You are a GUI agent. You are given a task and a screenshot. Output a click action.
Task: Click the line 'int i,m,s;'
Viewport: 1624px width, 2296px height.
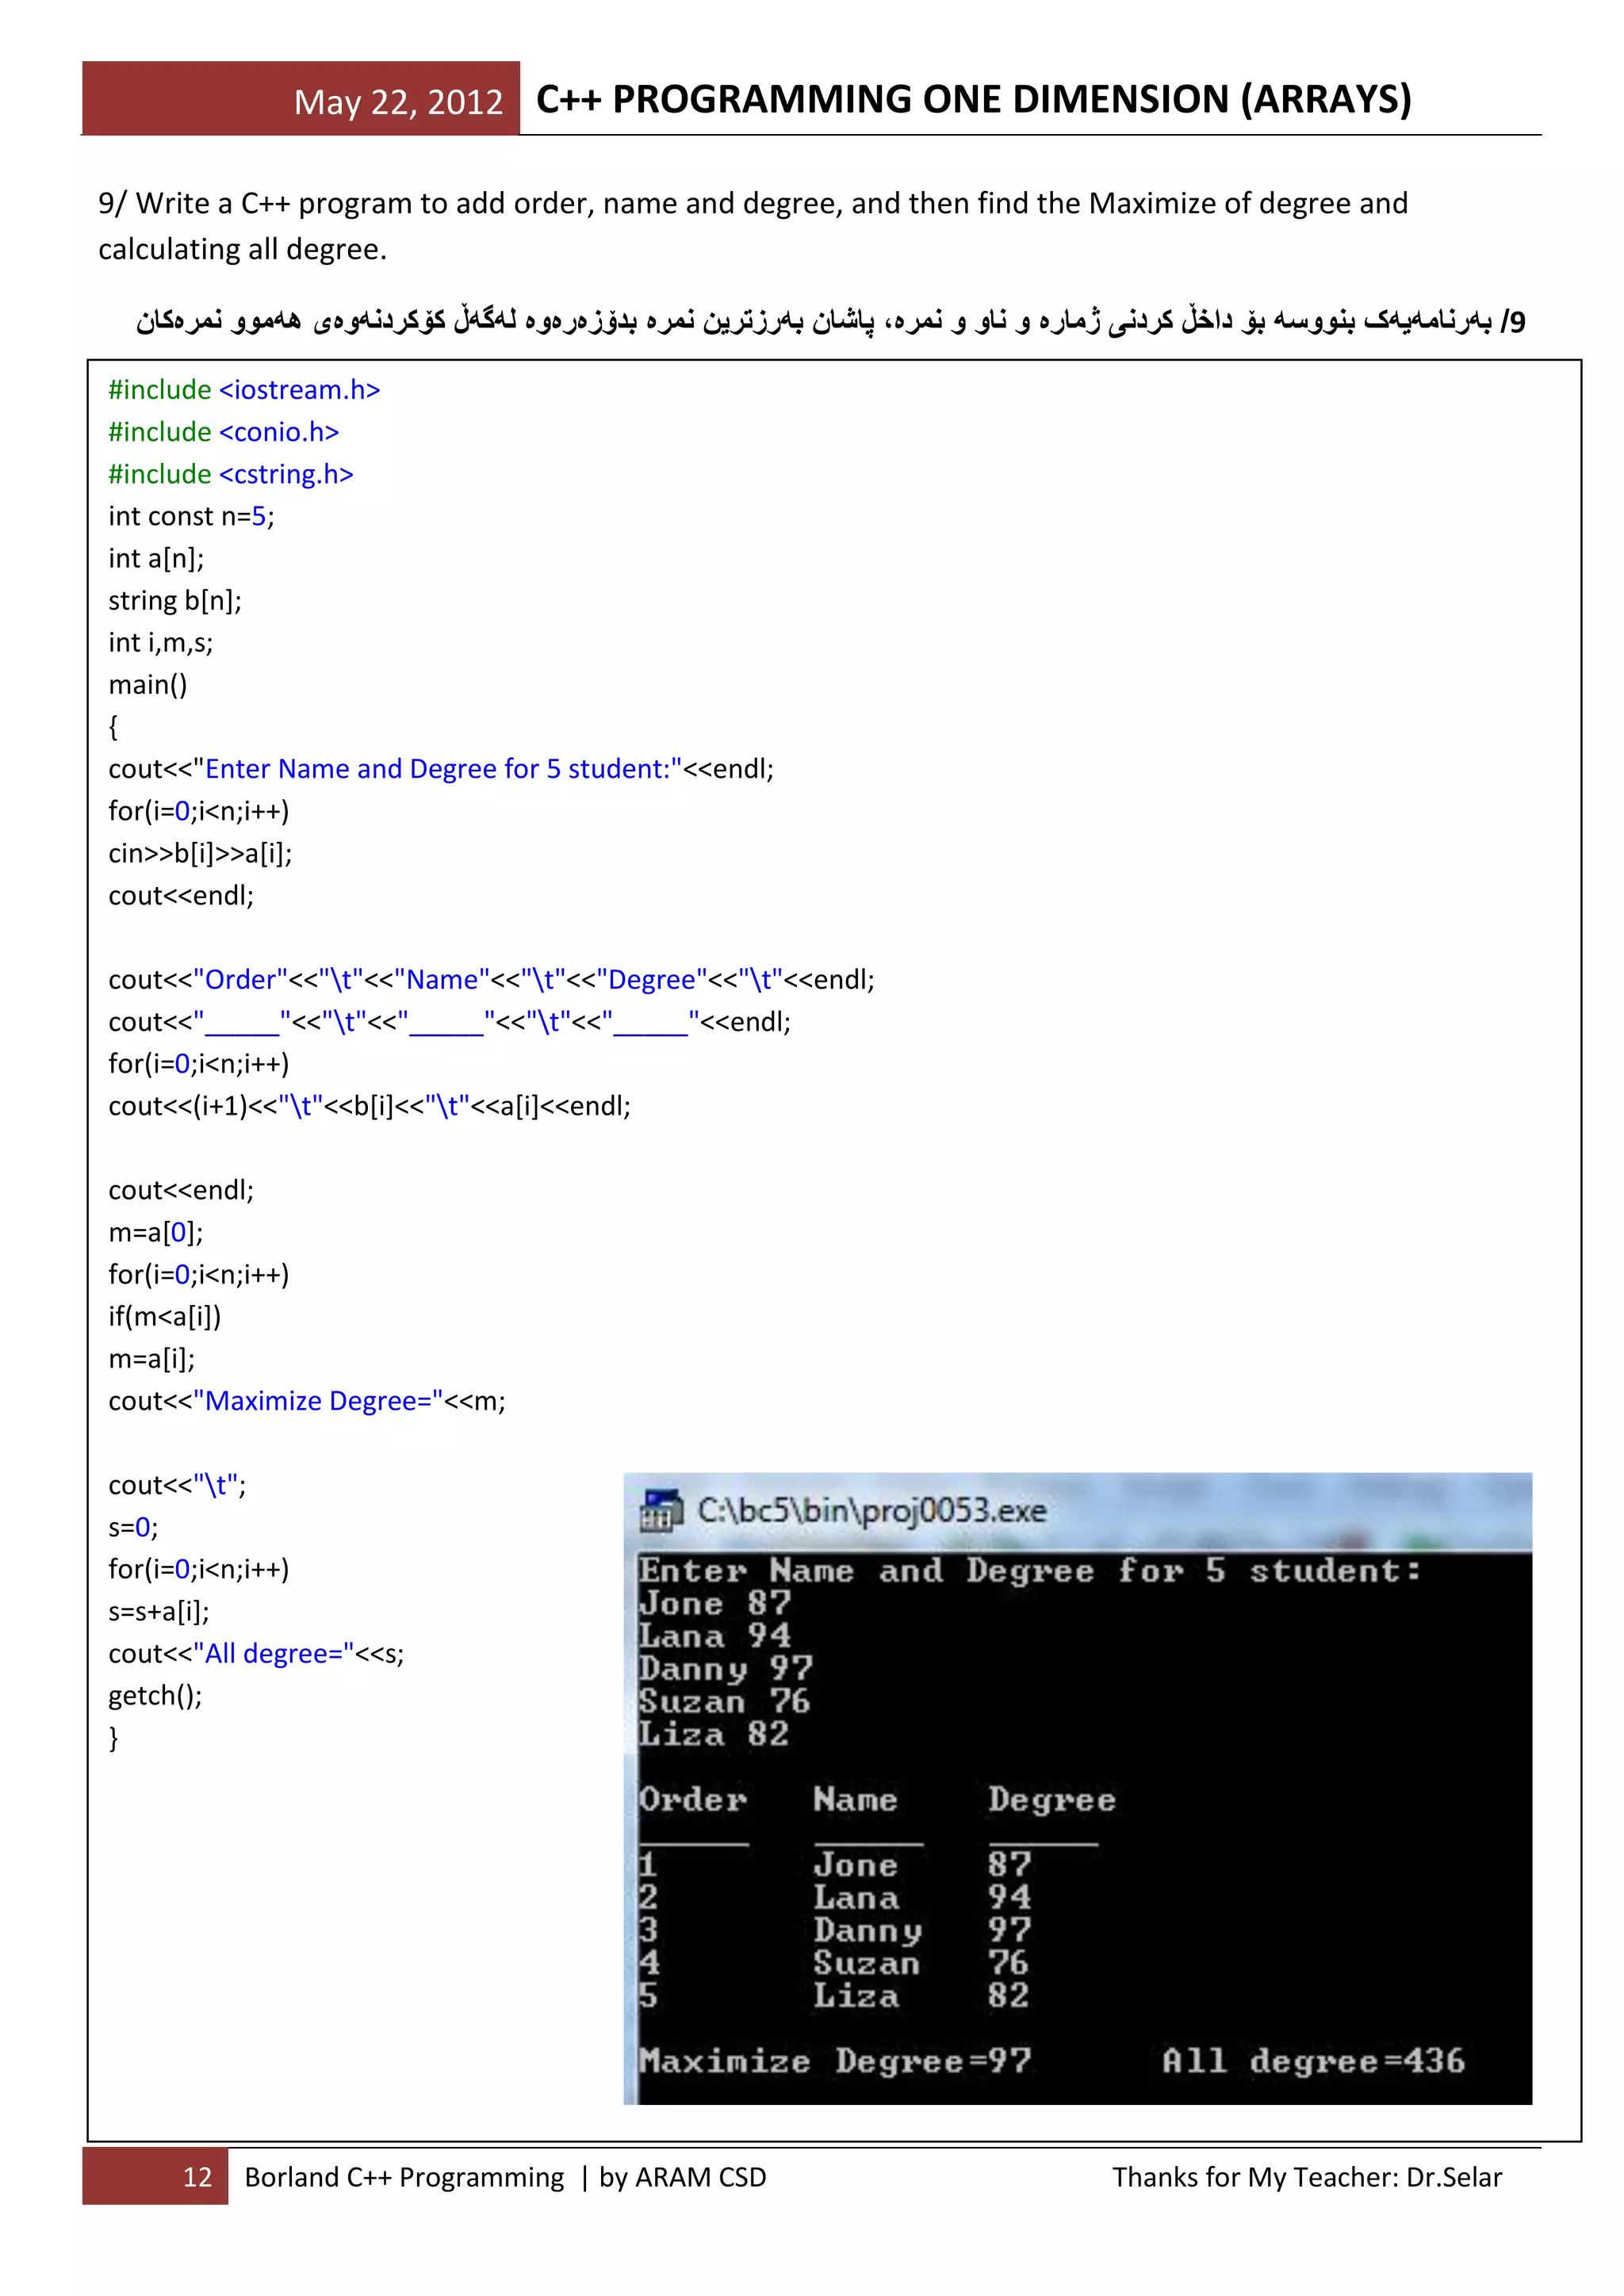point(161,642)
